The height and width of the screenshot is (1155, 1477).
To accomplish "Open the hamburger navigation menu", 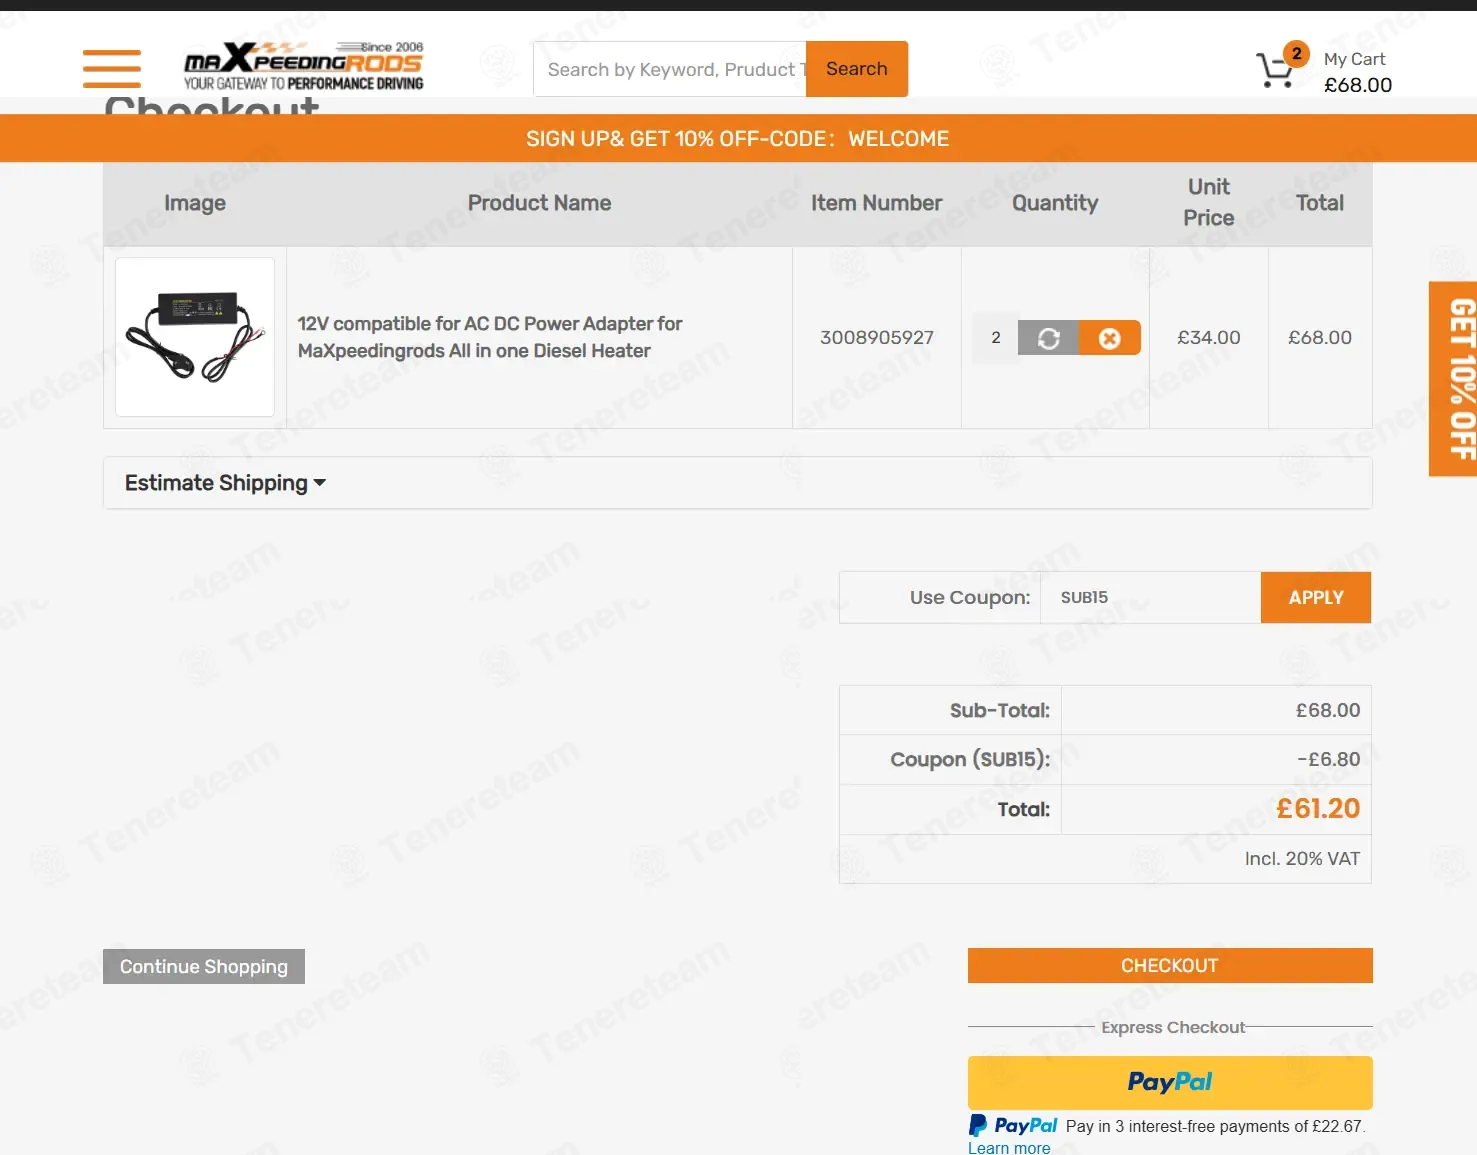I will point(112,69).
